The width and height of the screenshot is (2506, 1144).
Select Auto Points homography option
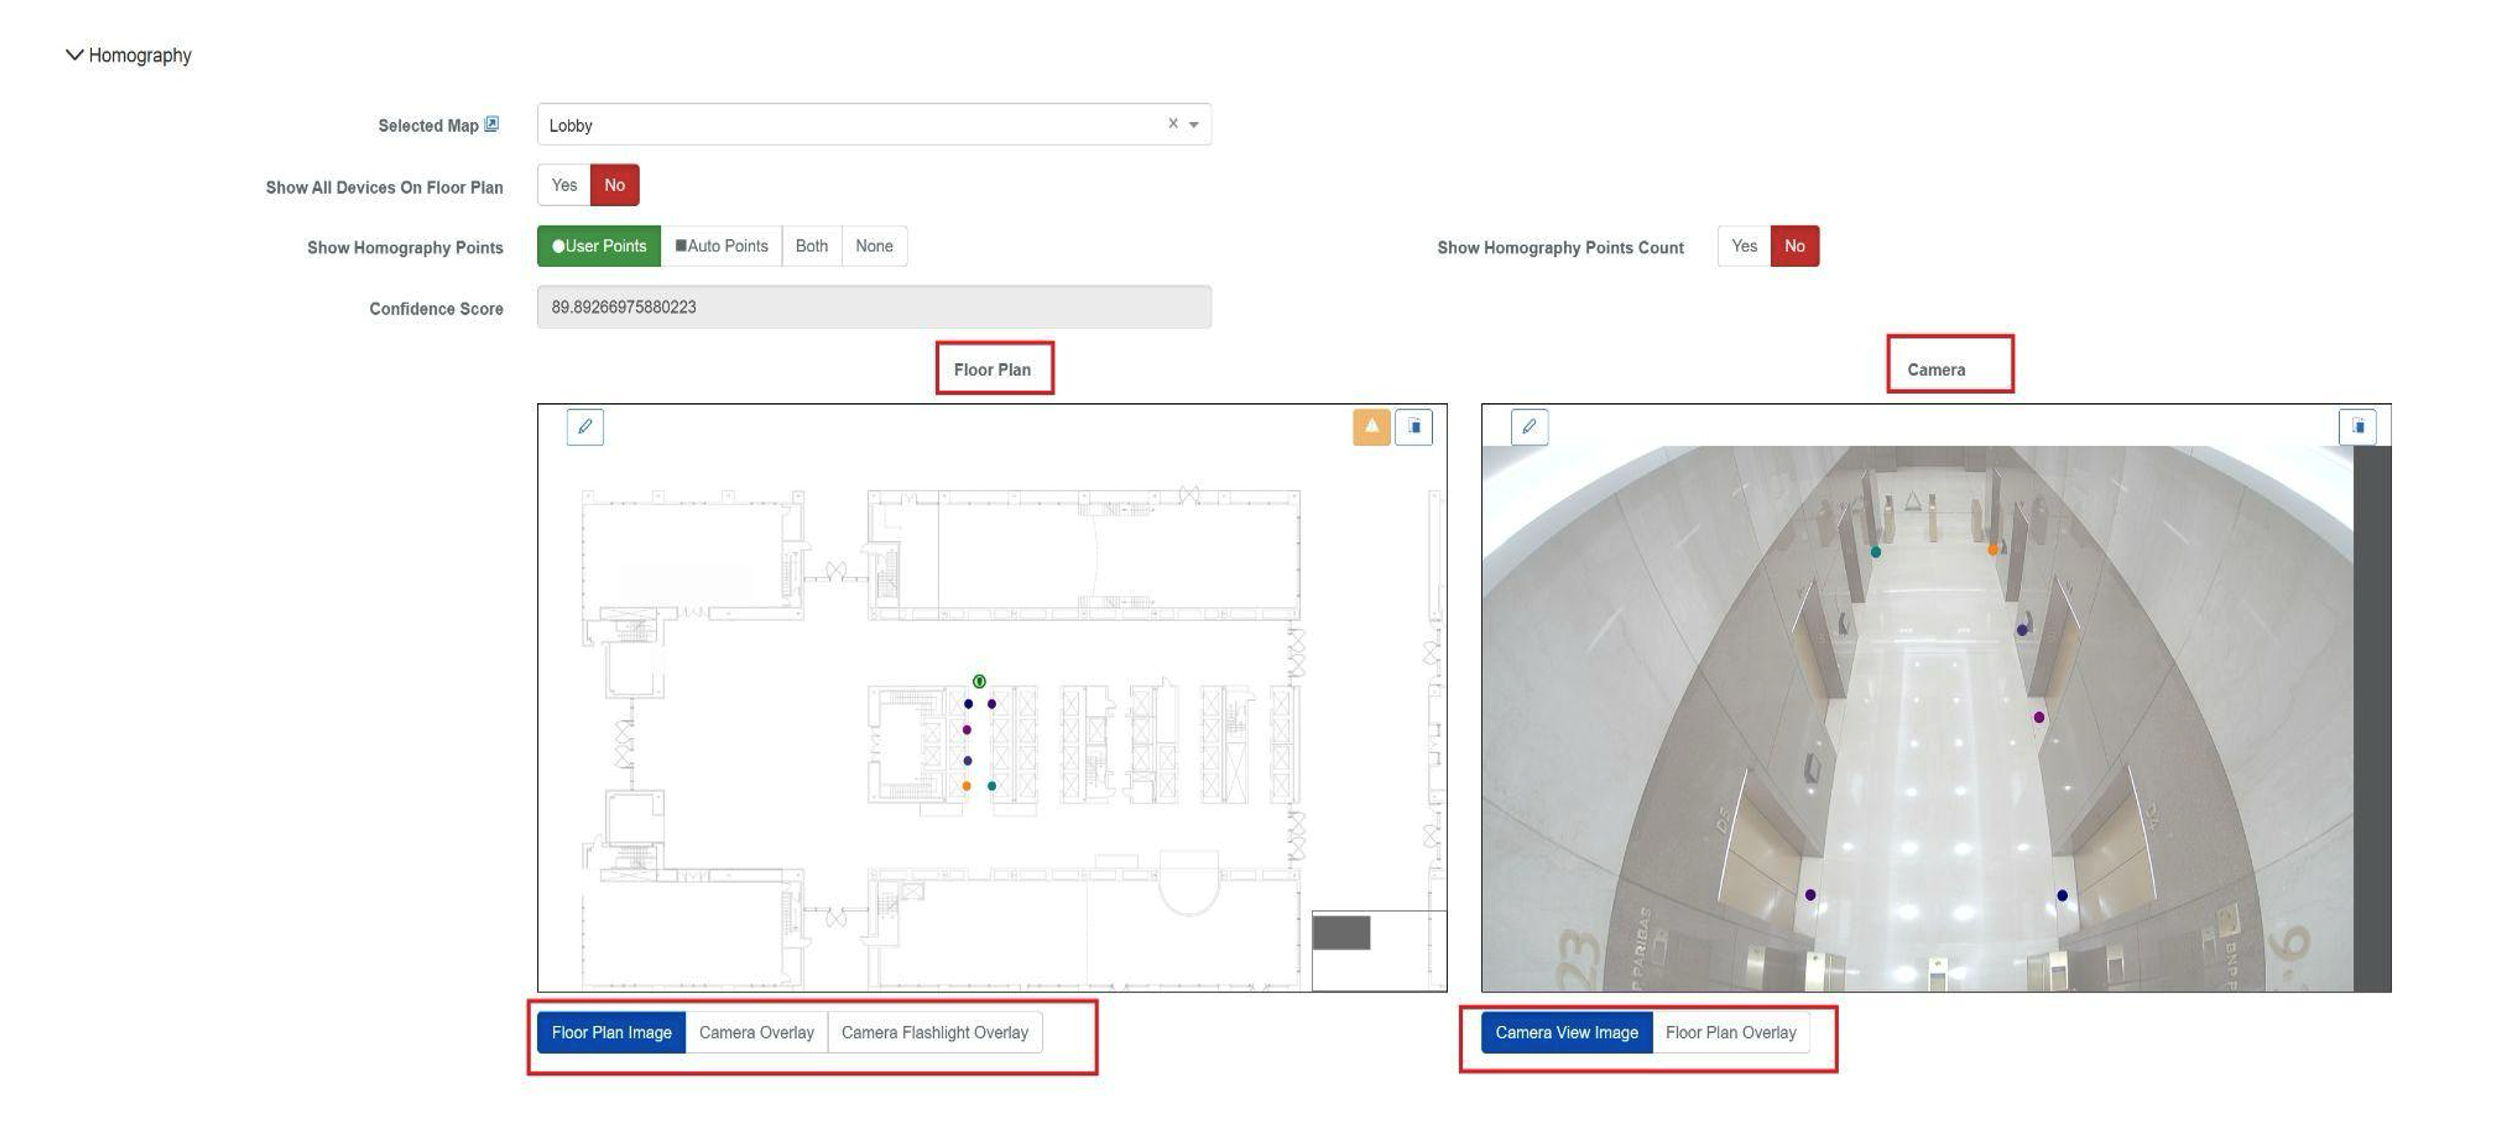tap(721, 246)
